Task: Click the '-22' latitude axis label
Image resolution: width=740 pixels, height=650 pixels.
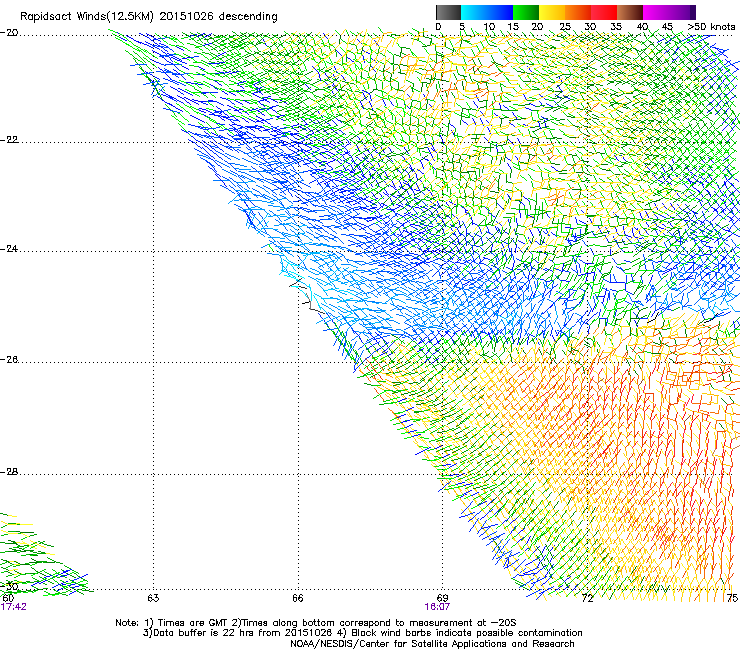Action: point(9,140)
